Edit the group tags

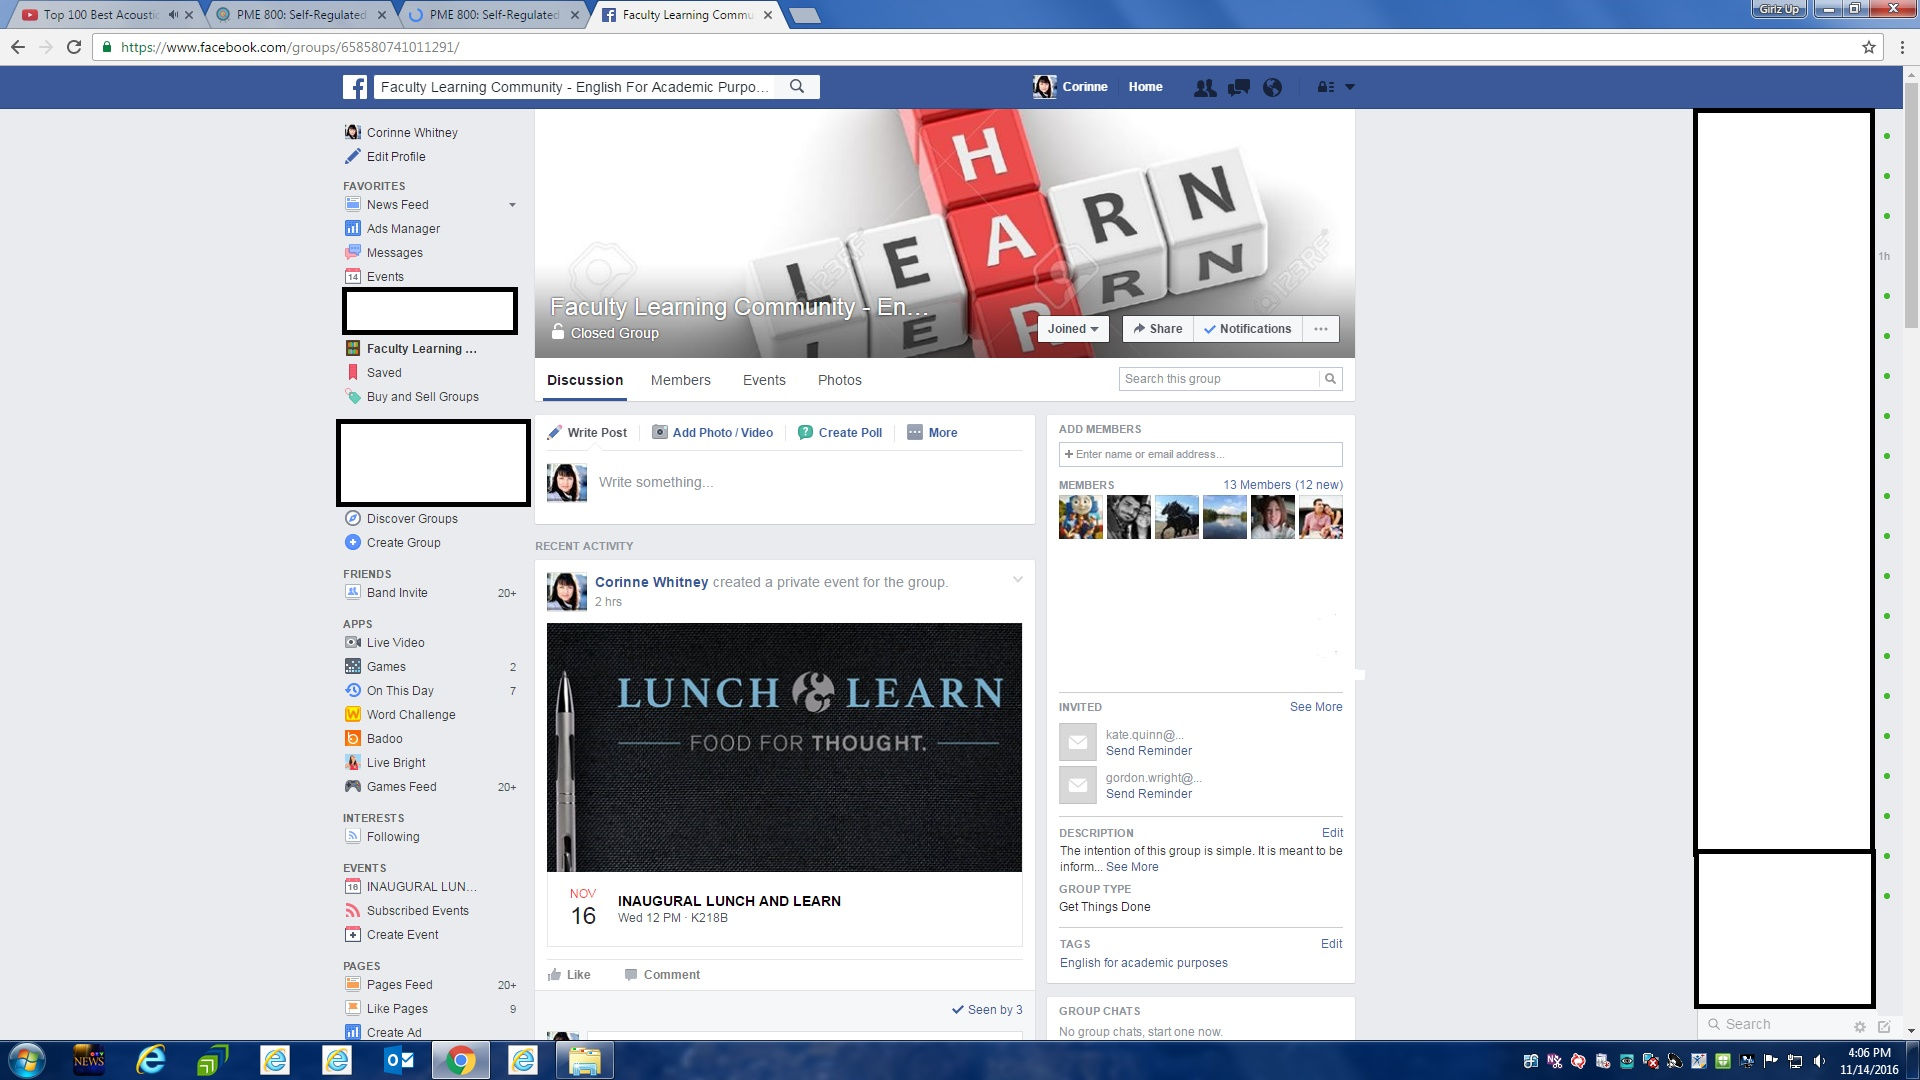[1331, 944]
